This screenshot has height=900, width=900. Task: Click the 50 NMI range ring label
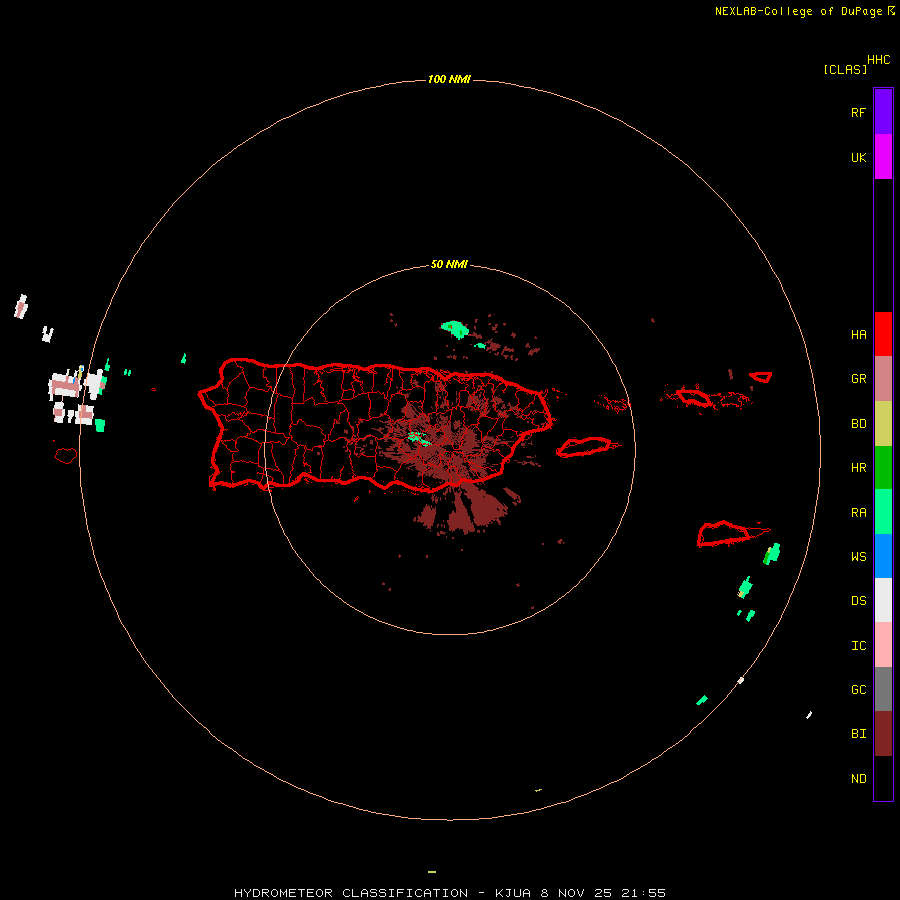pyautogui.click(x=449, y=265)
